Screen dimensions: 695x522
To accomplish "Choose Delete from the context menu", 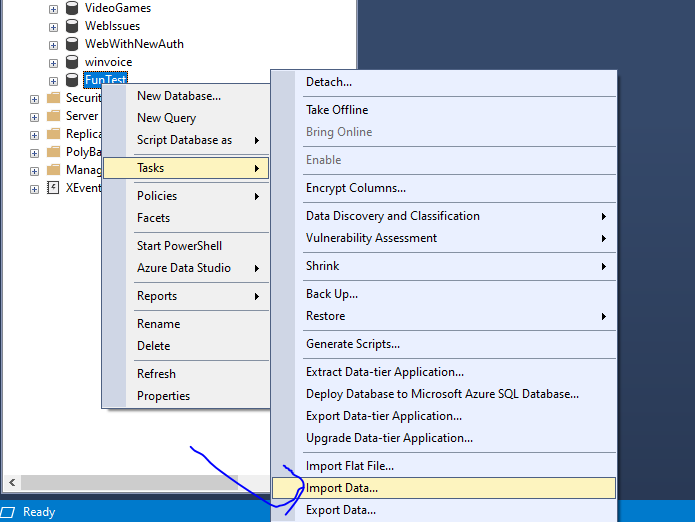I will tap(186, 346).
